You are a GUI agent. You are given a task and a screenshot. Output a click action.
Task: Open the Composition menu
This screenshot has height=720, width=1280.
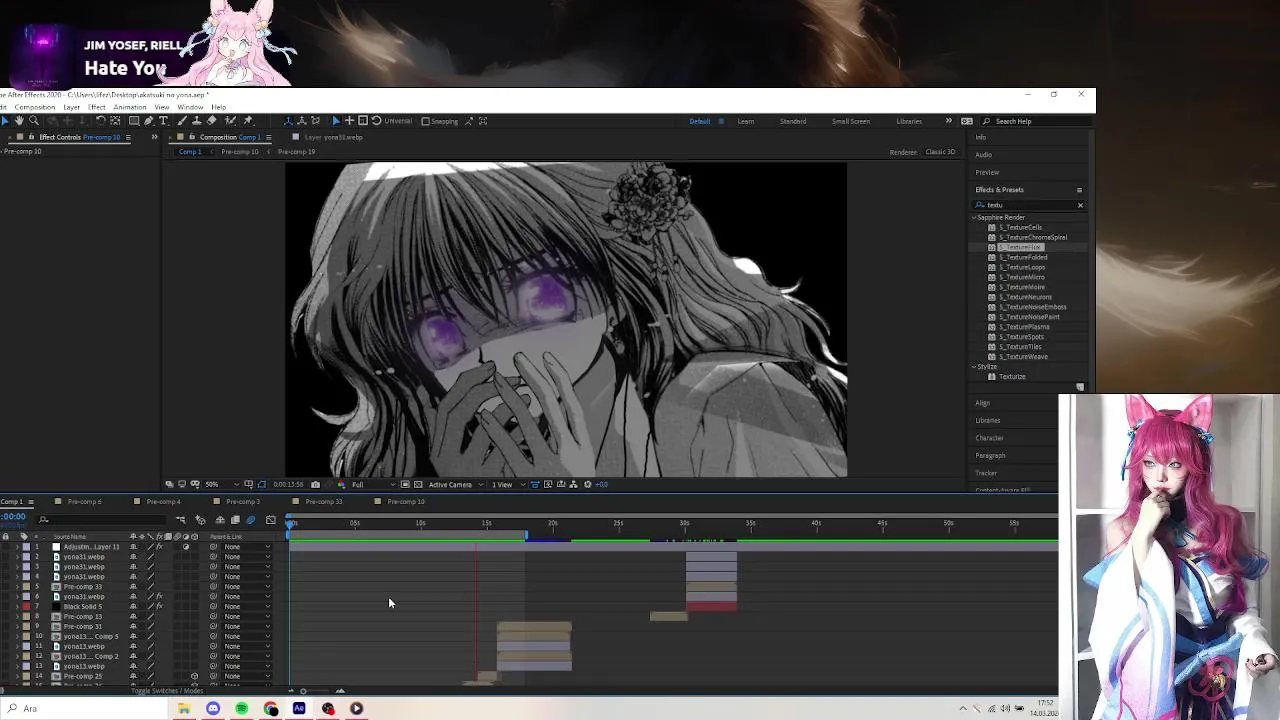[x=35, y=107]
